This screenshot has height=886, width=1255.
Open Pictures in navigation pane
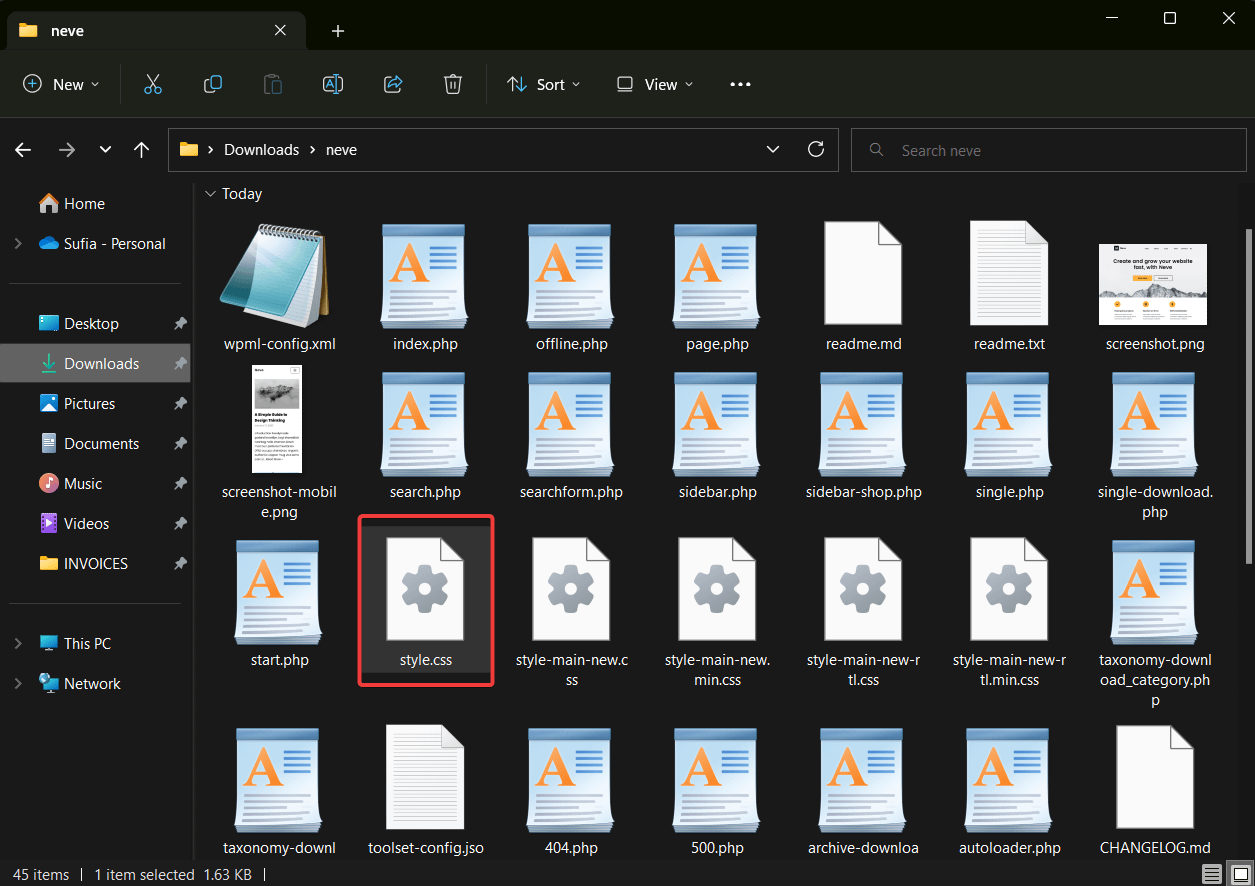tap(90, 404)
